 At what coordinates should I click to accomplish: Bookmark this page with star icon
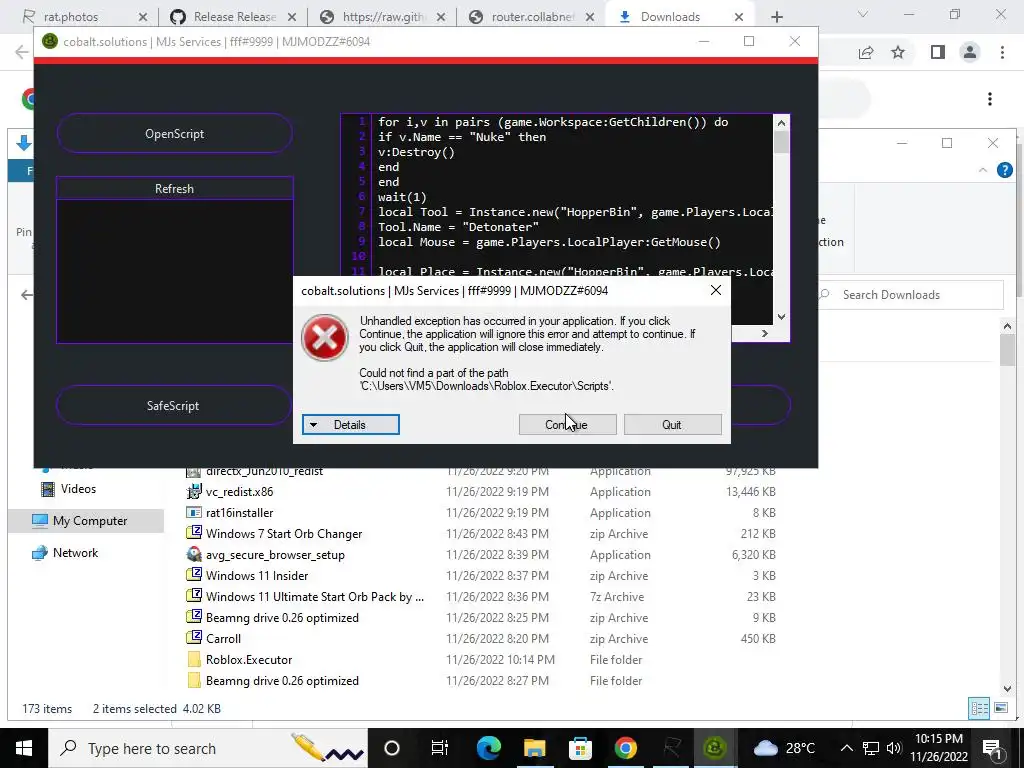pos(898,52)
